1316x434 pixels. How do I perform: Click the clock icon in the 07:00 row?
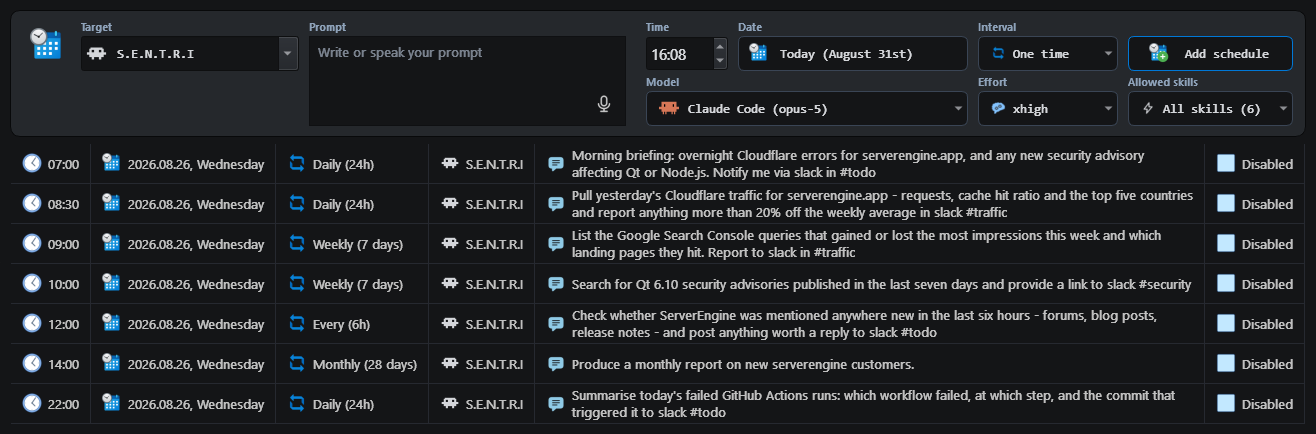(33, 163)
